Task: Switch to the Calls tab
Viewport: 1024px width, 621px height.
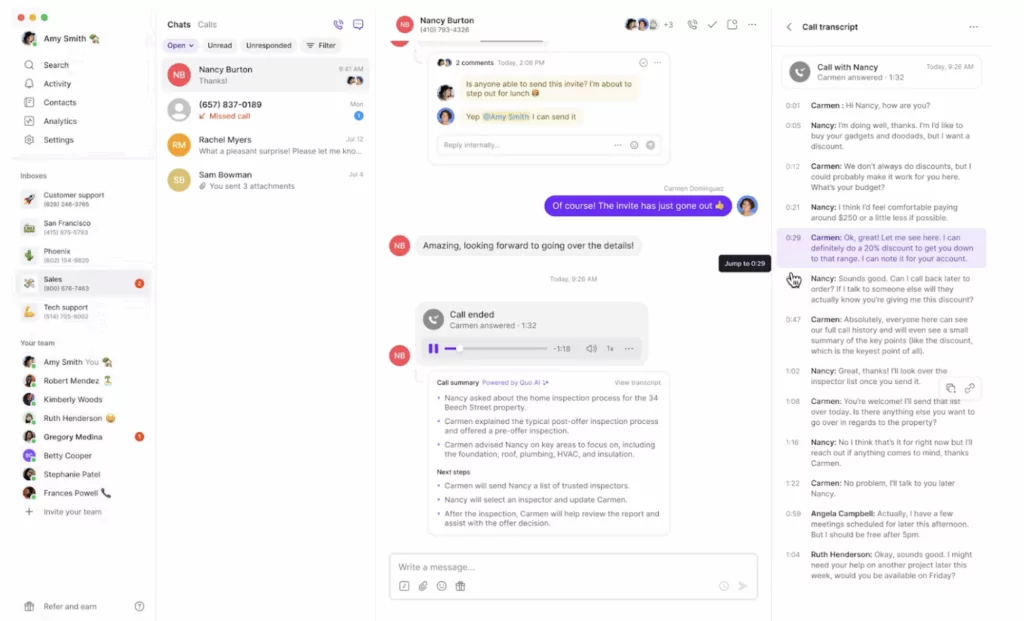Action: pyautogui.click(x=207, y=25)
